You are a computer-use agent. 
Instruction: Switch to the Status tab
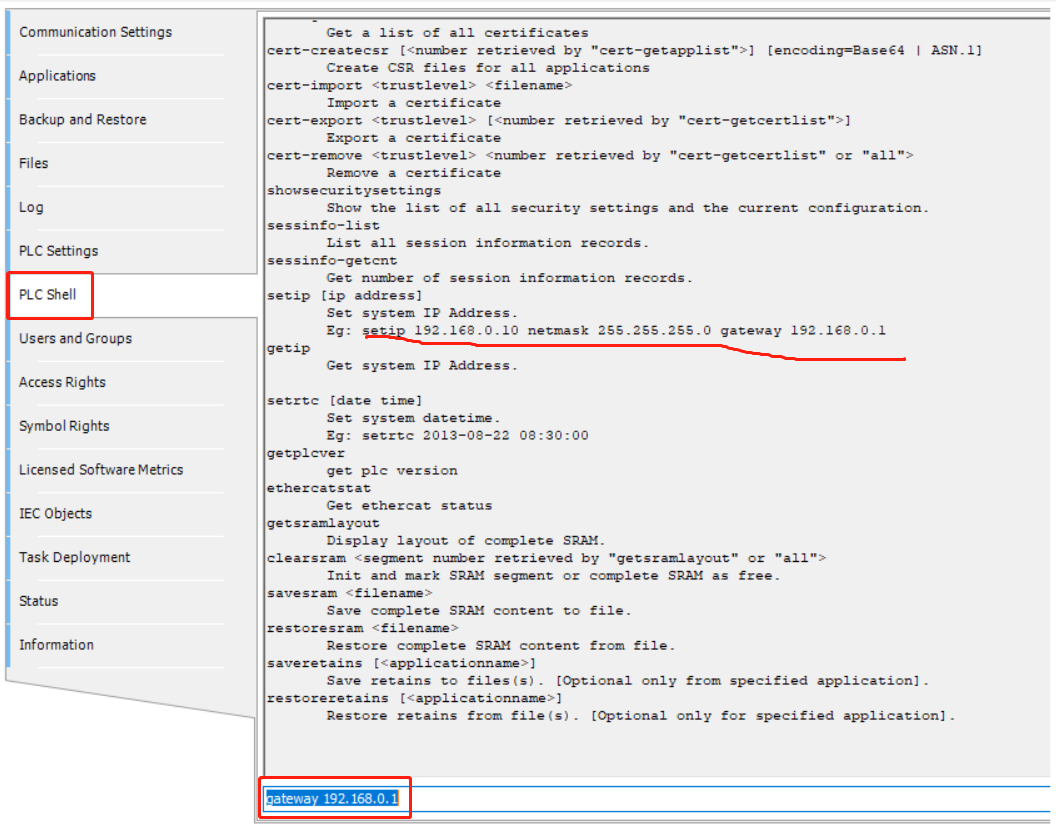point(38,601)
